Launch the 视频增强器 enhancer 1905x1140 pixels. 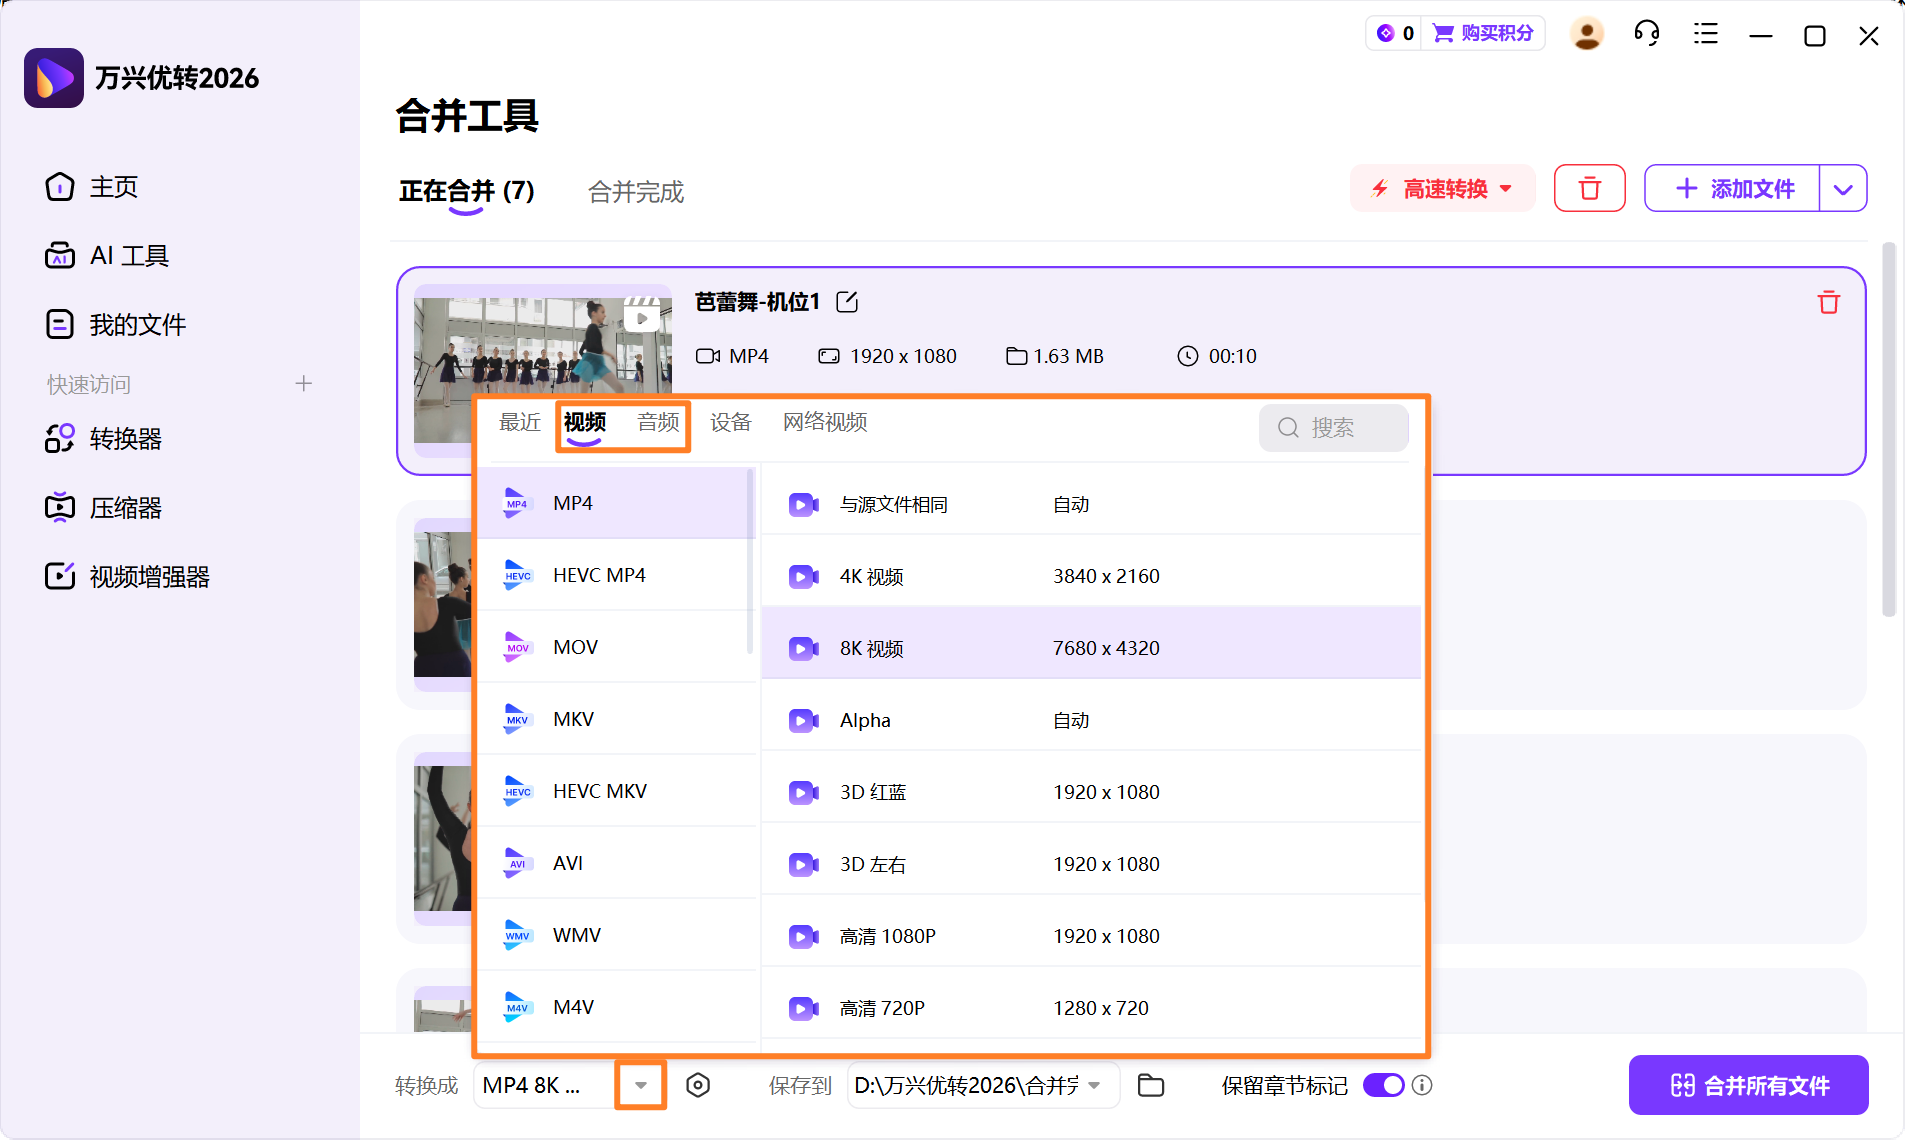149,575
